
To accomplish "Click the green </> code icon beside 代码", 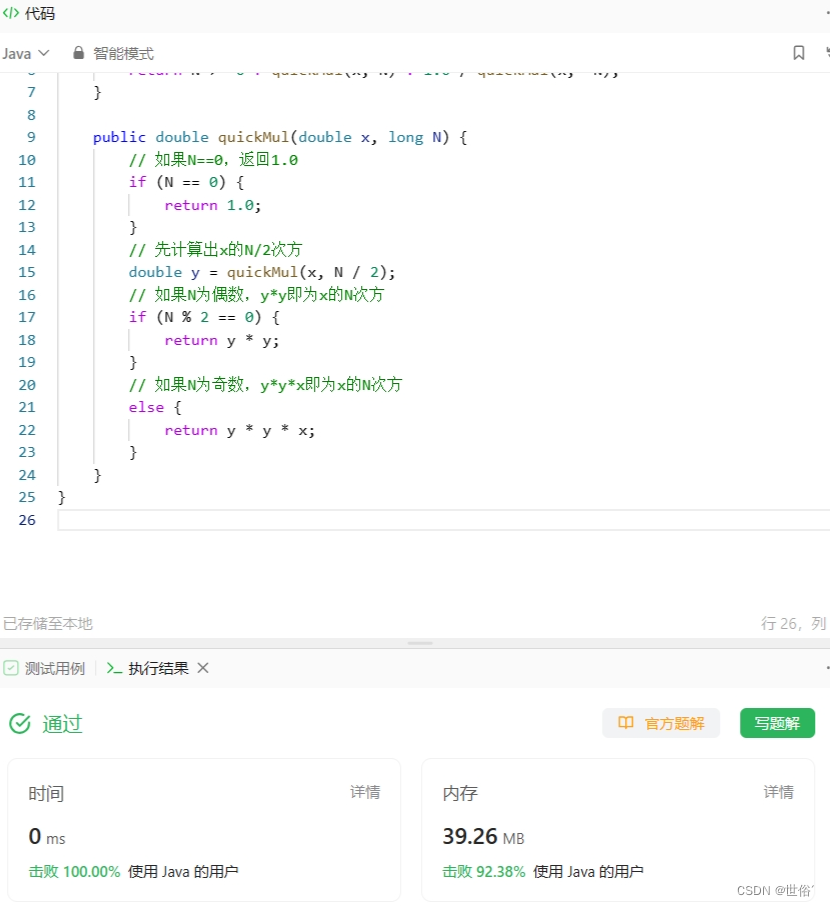I will click(13, 14).
